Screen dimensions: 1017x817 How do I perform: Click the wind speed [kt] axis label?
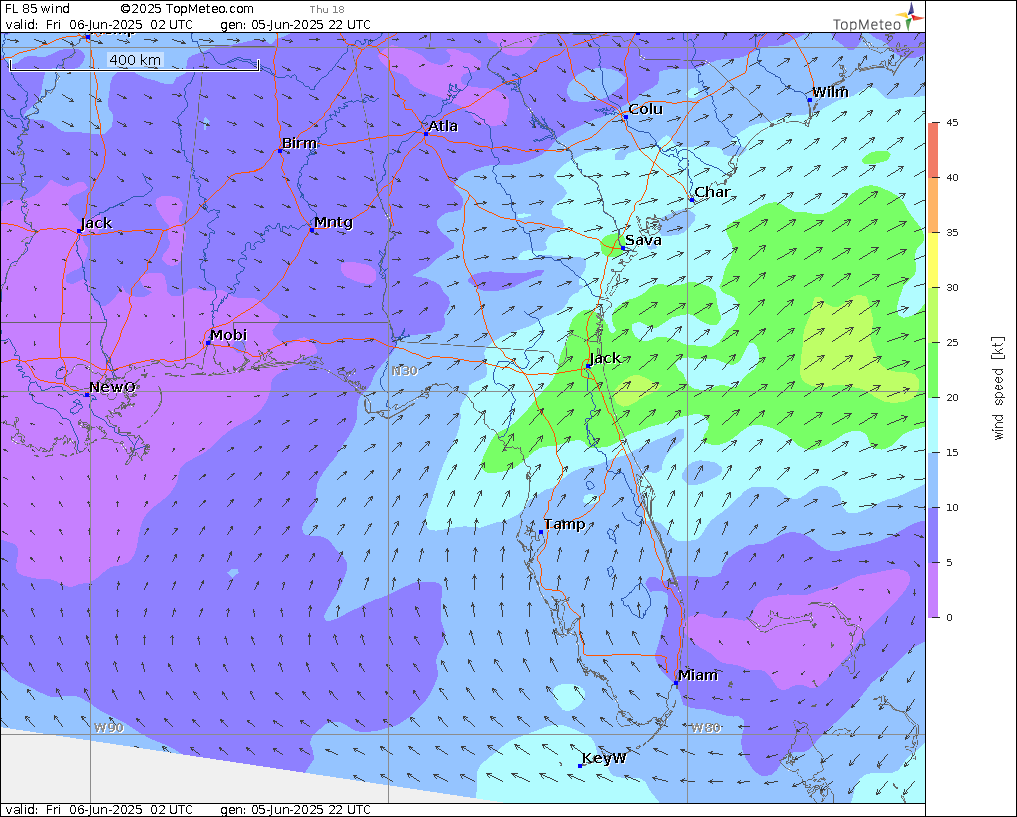coord(998,388)
